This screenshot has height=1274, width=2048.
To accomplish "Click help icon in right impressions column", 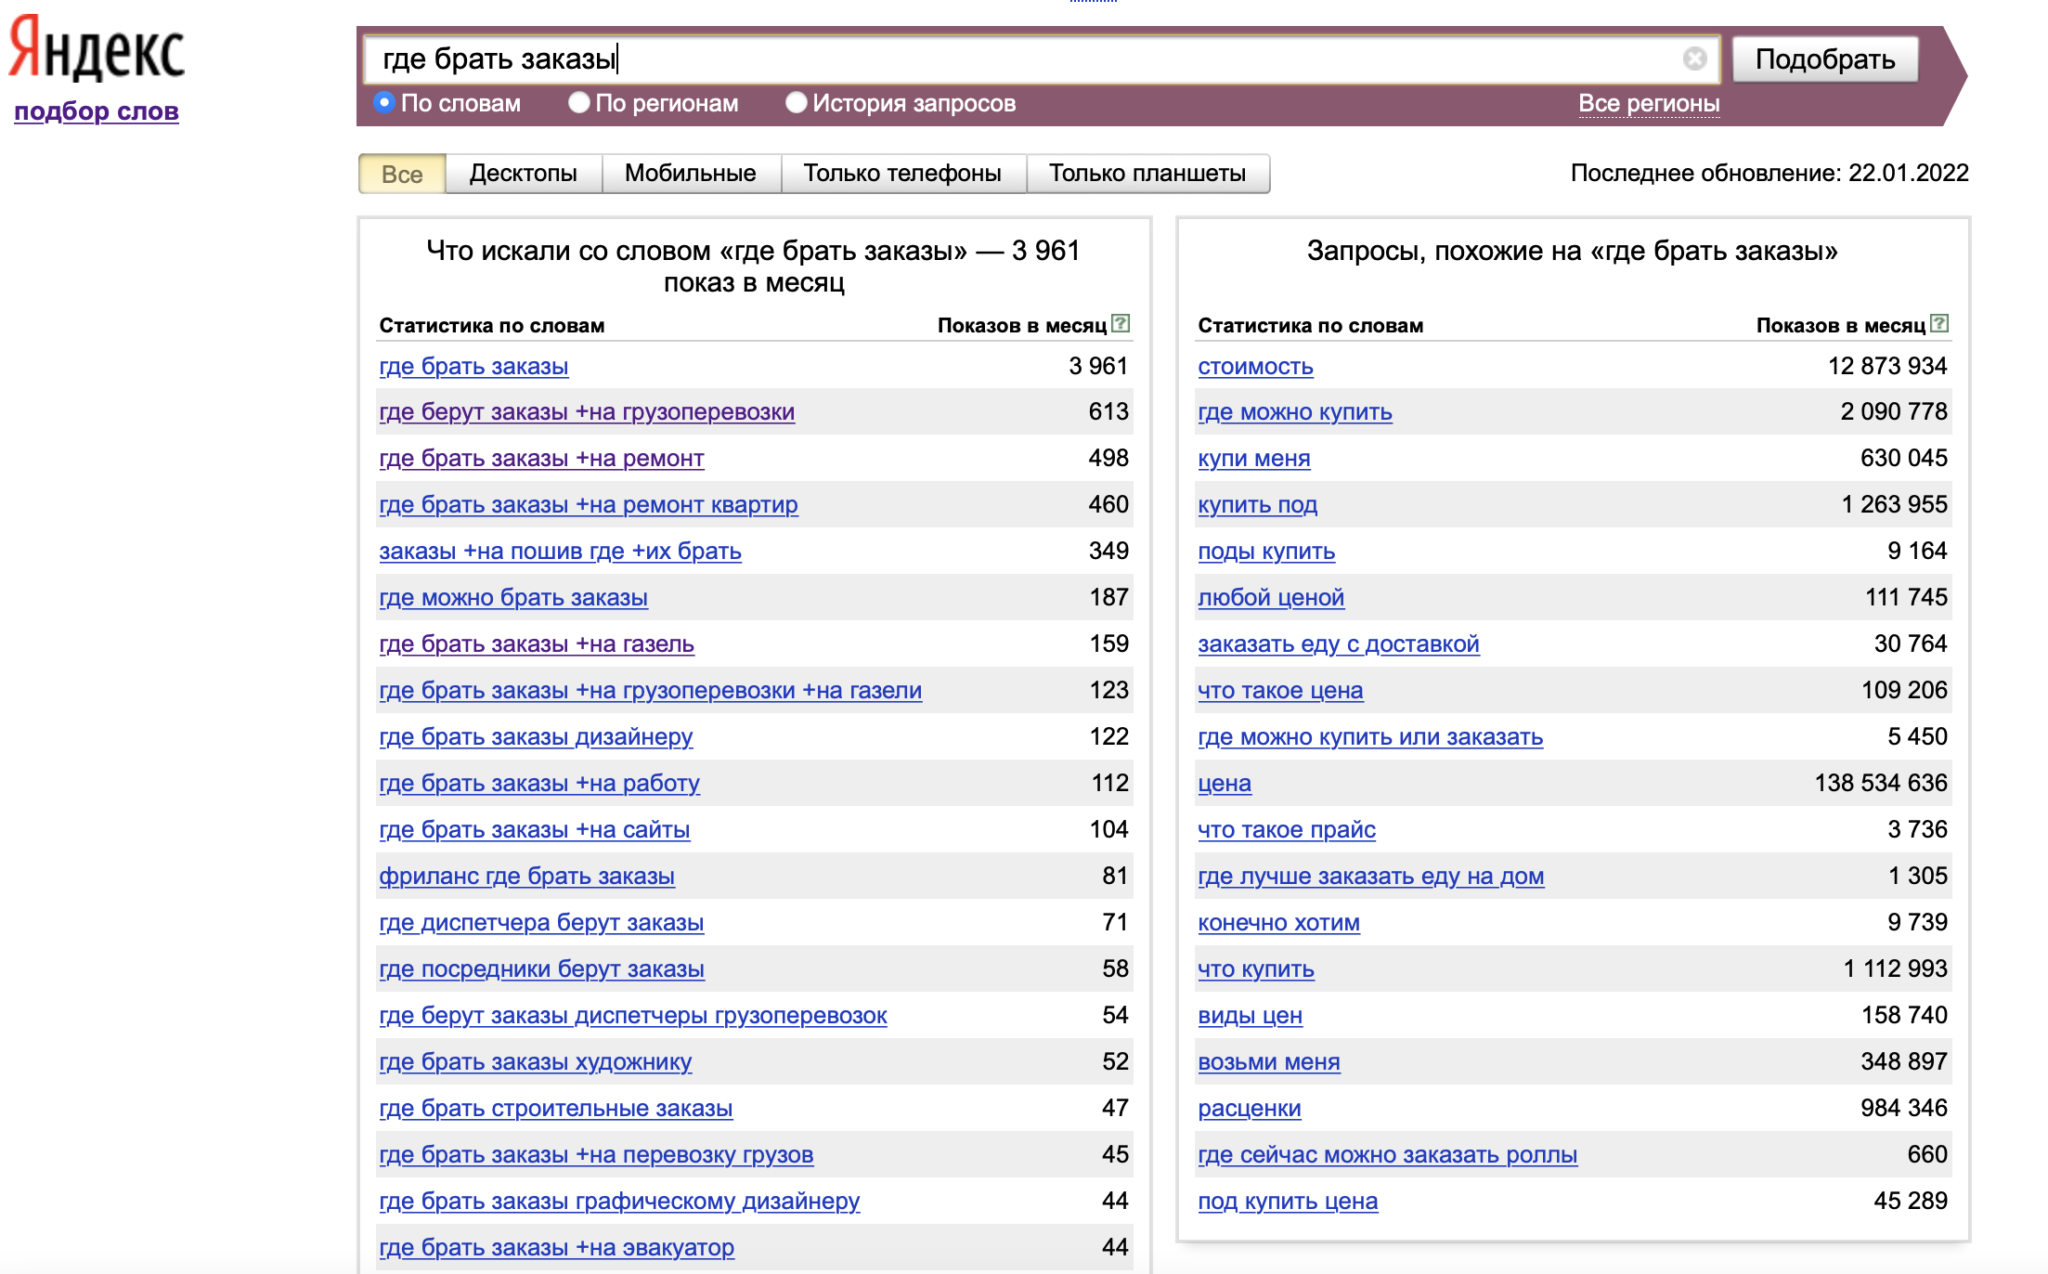I will 1940,324.
